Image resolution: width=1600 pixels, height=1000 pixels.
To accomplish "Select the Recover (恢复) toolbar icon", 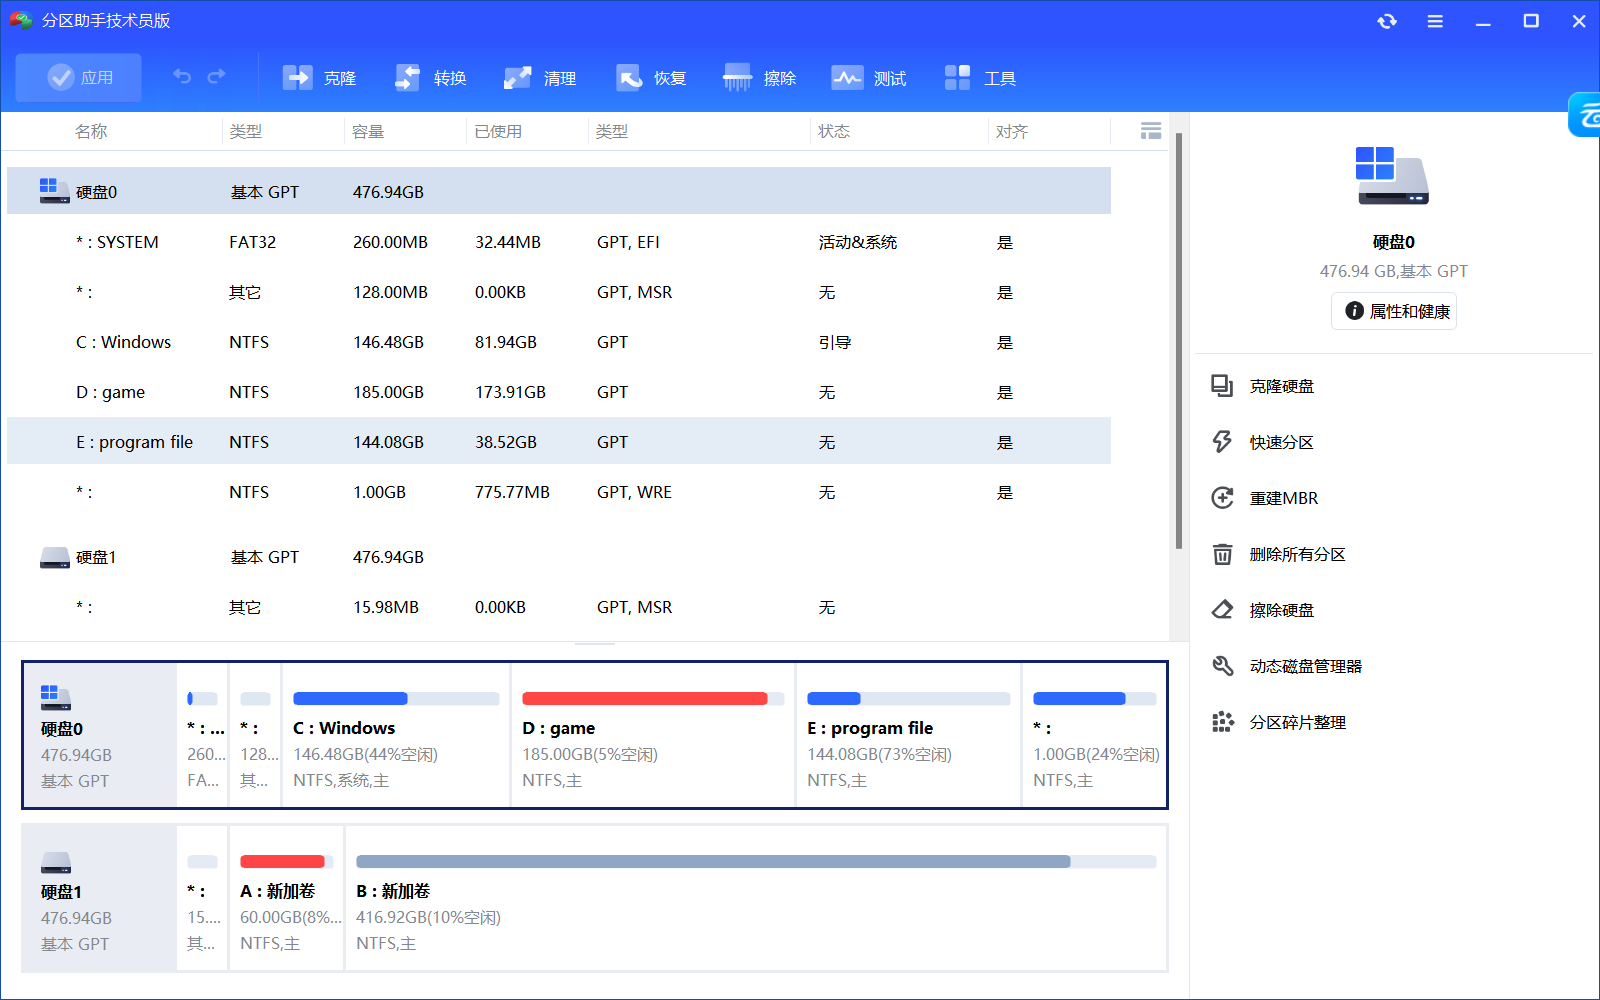I will coord(650,78).
